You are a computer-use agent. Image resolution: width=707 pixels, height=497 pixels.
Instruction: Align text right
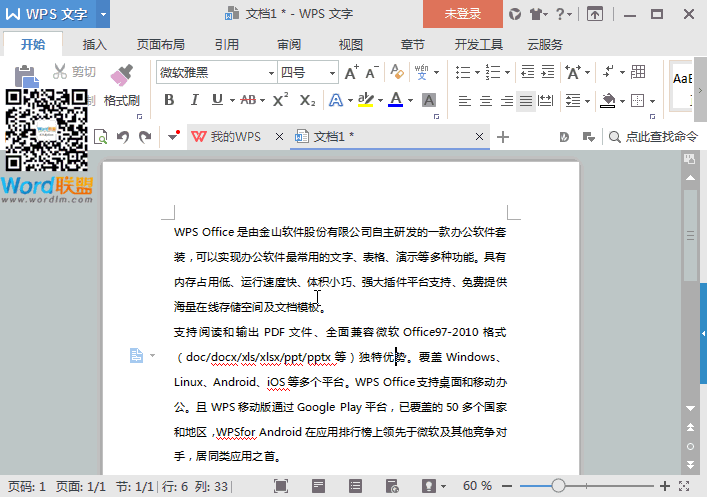point(506,101)
